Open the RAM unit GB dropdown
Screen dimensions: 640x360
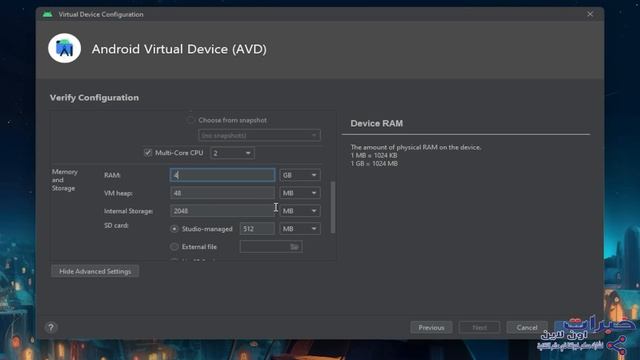(x=300, y=175)
